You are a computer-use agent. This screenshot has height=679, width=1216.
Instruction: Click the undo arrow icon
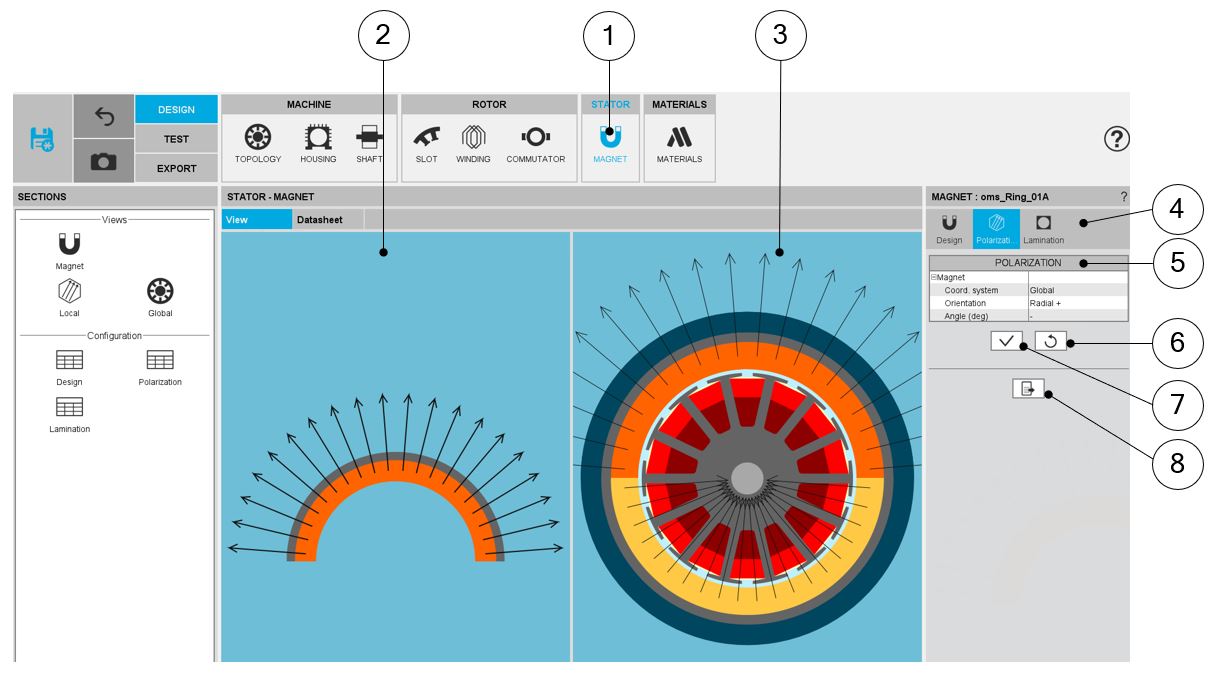[104, 116]
